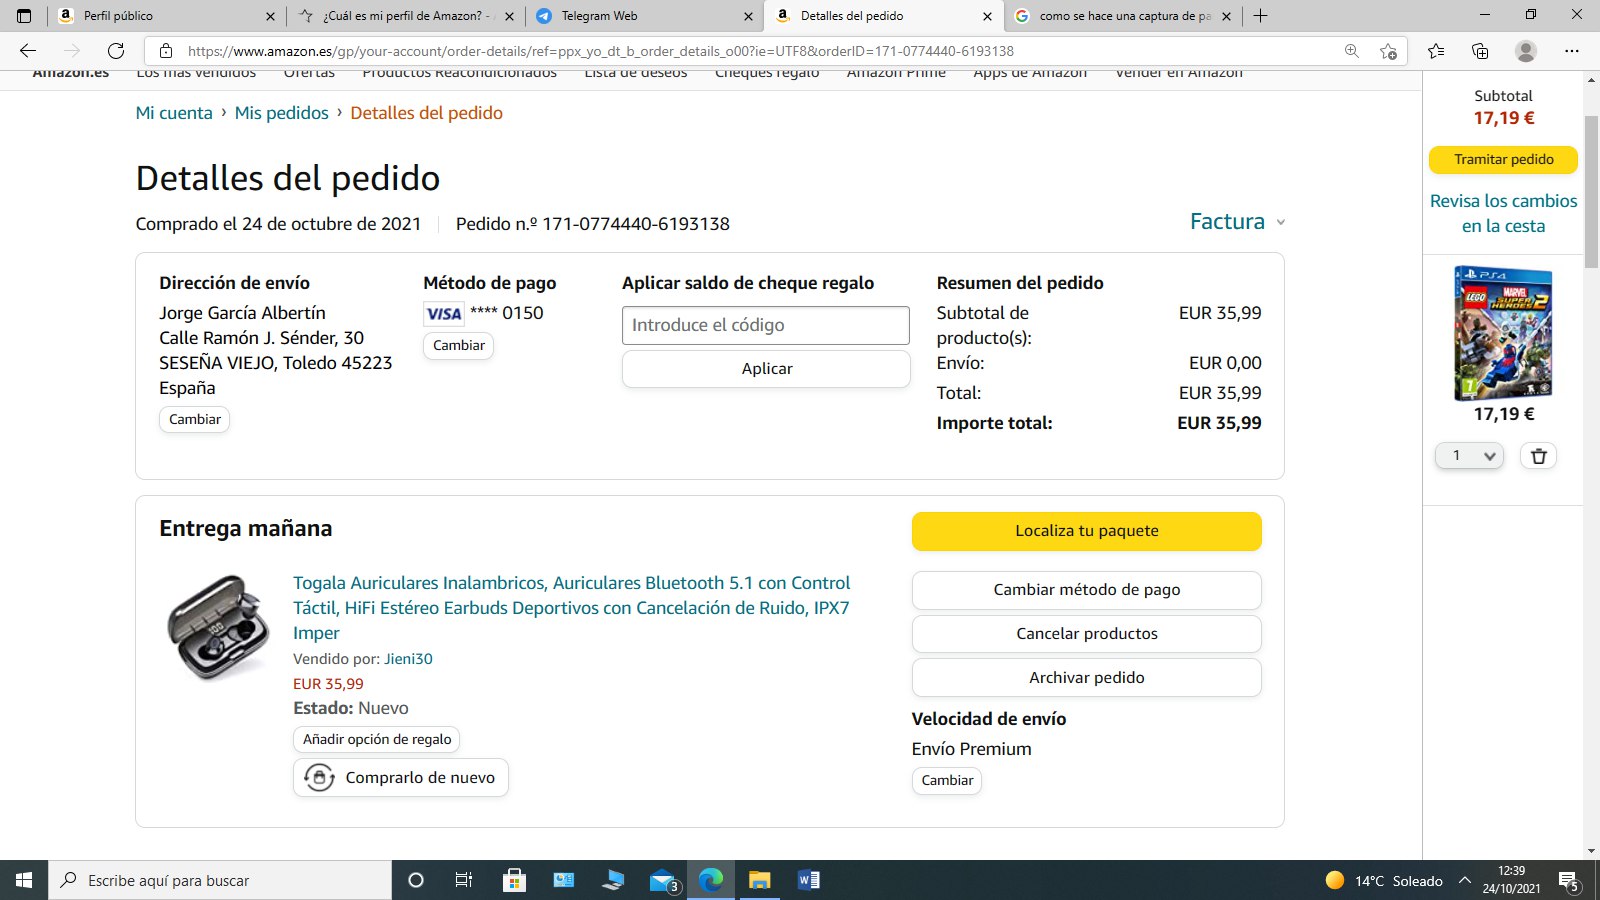Change the Visa payment method in summary
This screenshot has width=1600, height=900.
tap(459, 345)
